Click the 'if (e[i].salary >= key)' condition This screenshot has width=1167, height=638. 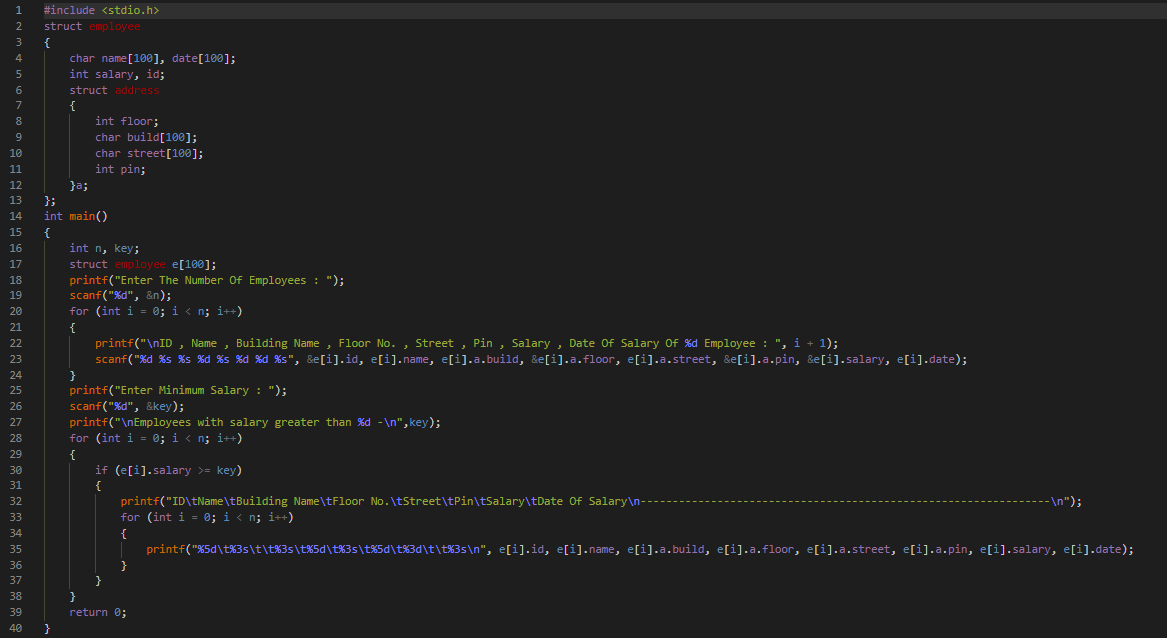(x=168, y=470)
